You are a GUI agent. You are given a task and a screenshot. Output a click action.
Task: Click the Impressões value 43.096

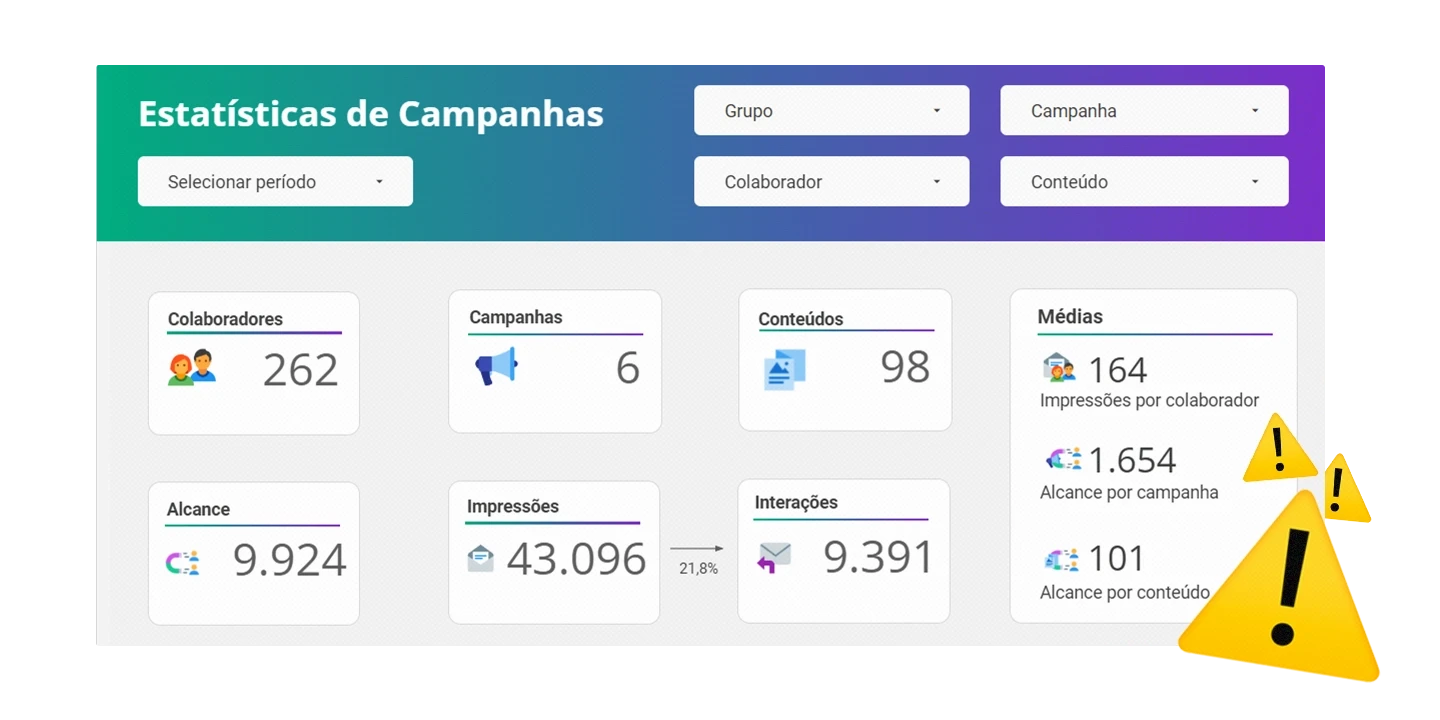[576, 559]
